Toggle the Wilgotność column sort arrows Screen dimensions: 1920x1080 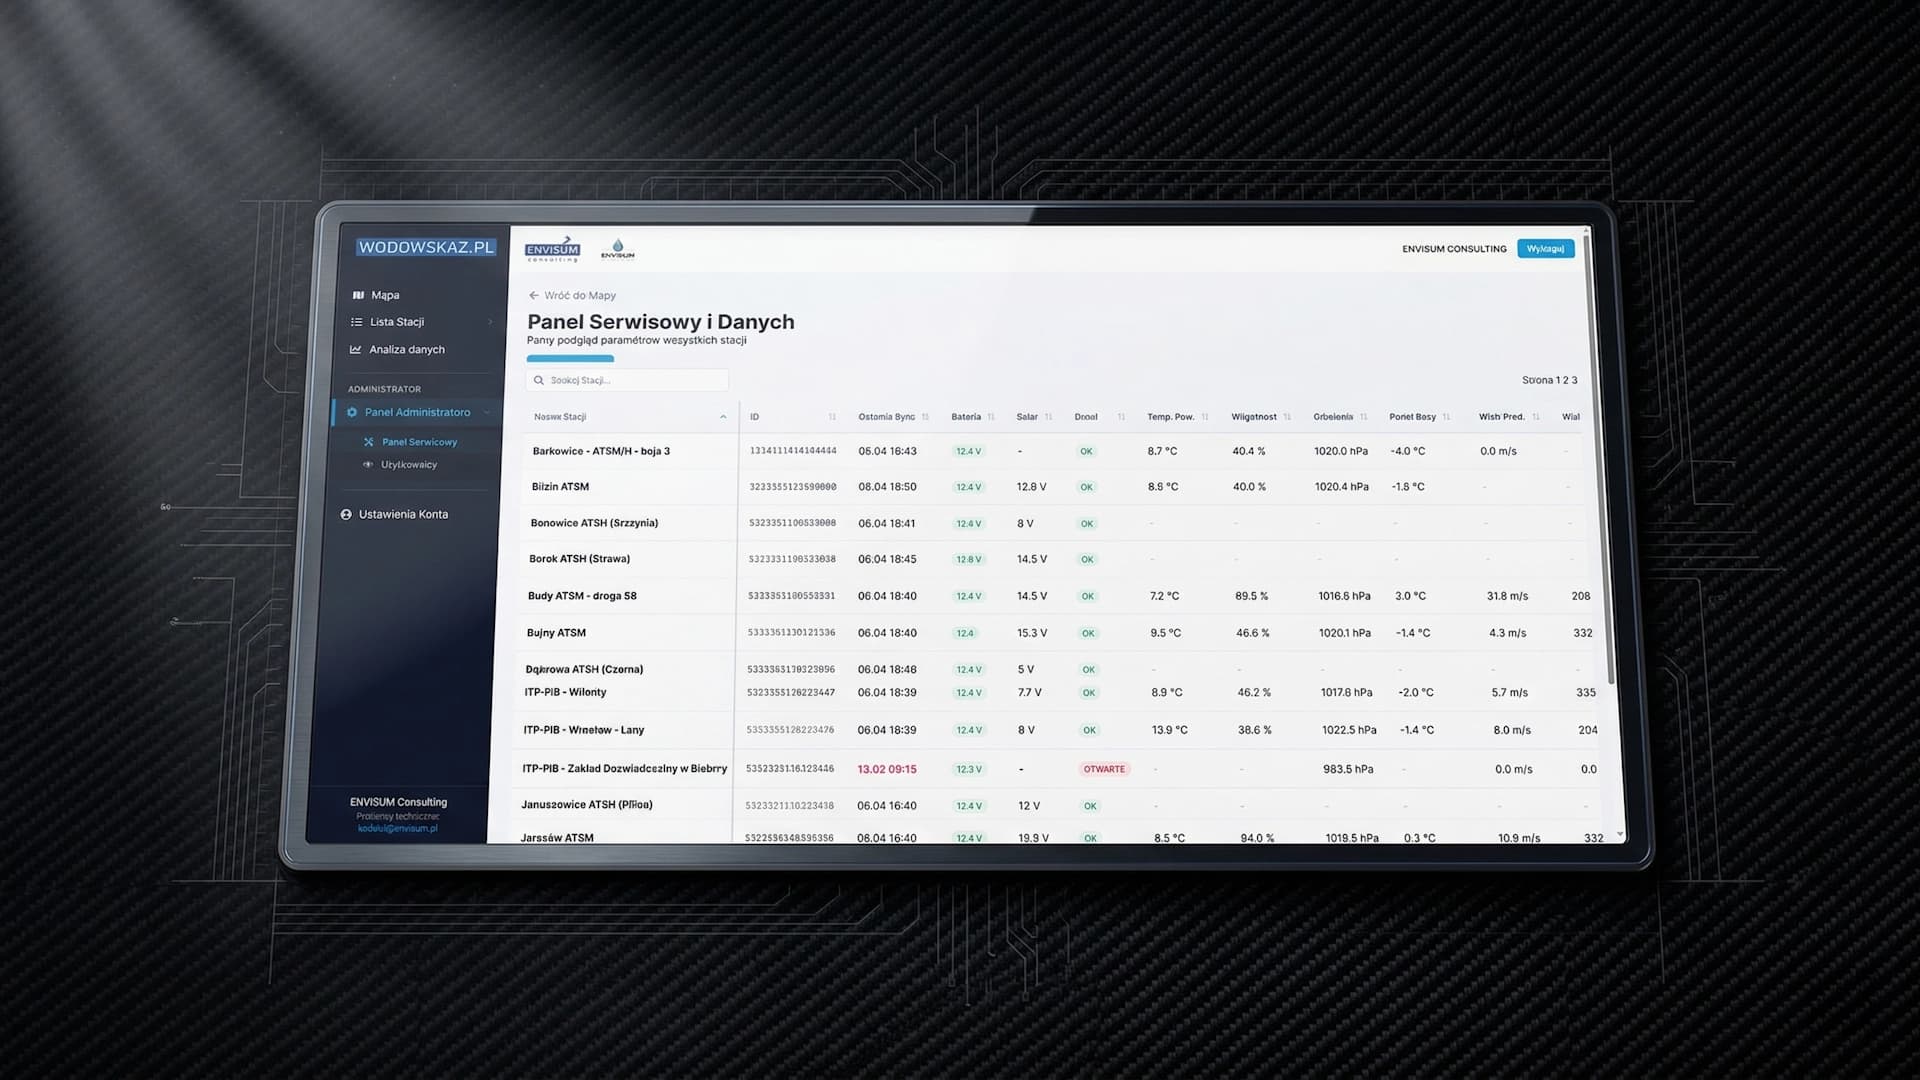1289,417
